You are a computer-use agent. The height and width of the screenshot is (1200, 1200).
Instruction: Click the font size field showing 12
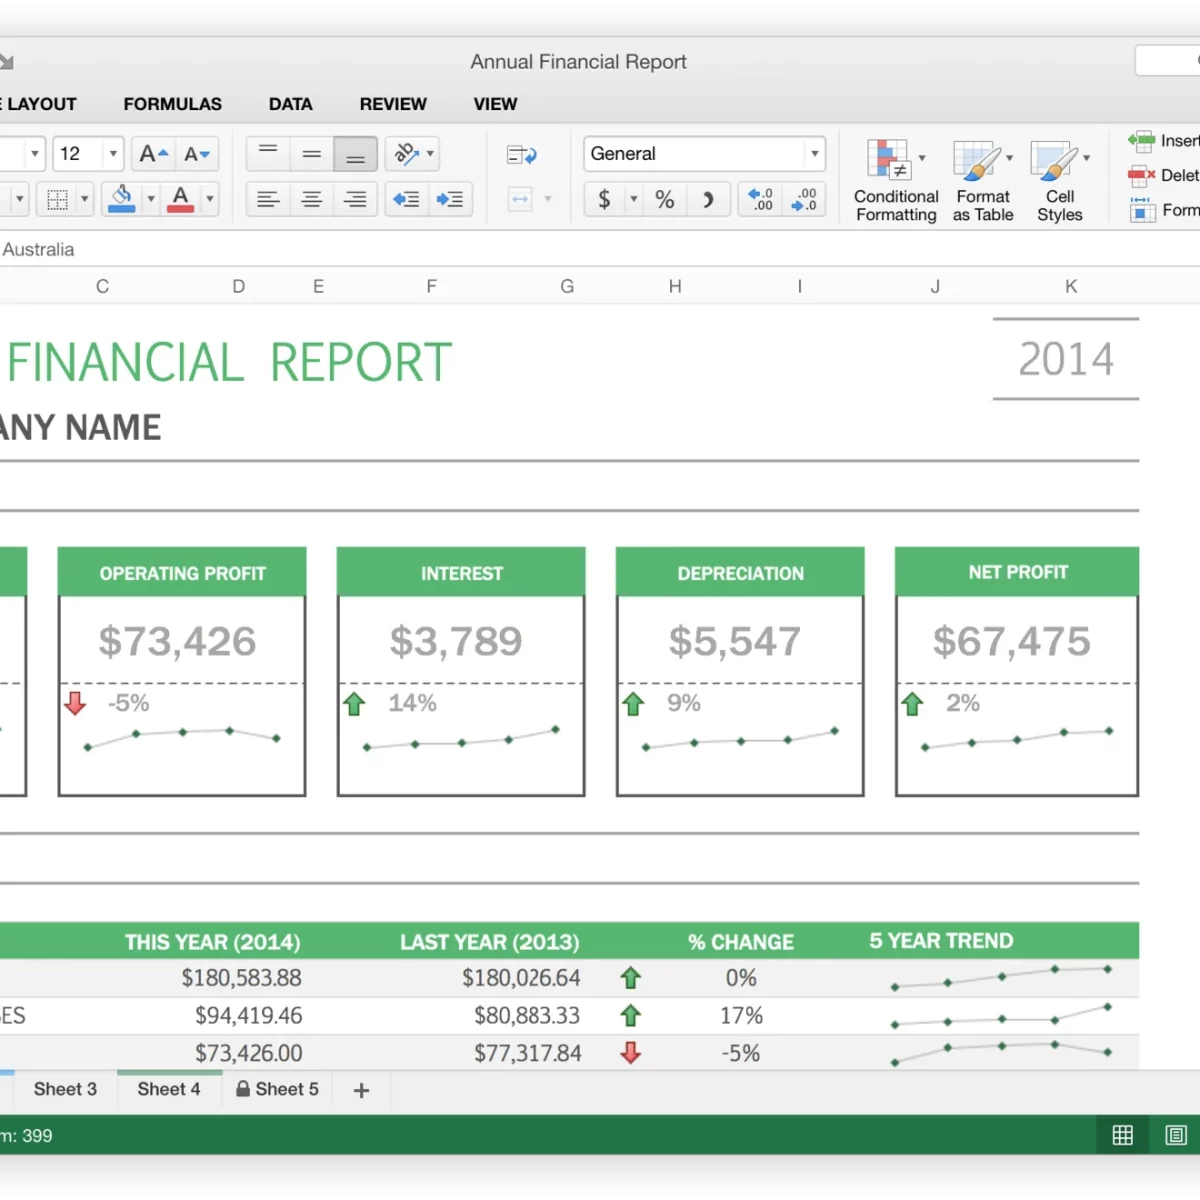(x=78, y=154)
